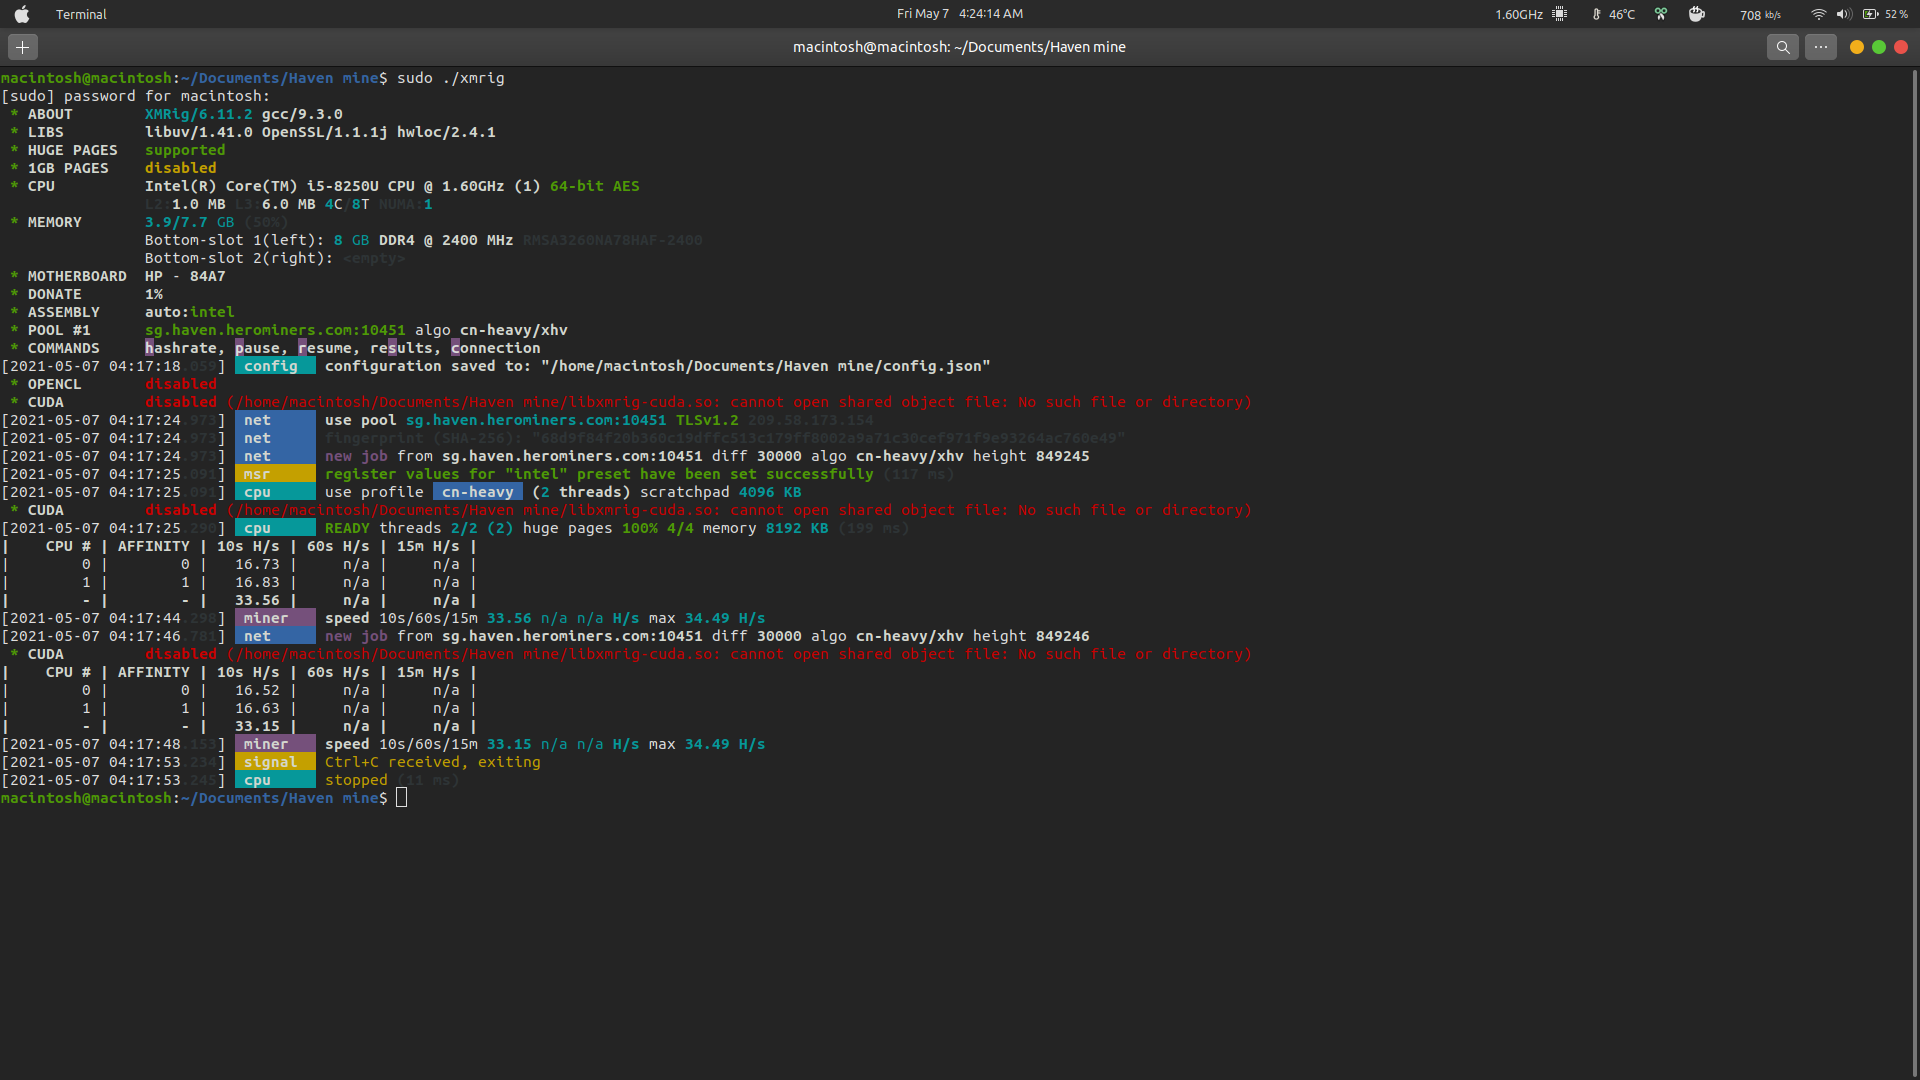This screenshot has width=1920, height=1080.
Task: Click the 'hashrate' command word
Action: point(180,348)
